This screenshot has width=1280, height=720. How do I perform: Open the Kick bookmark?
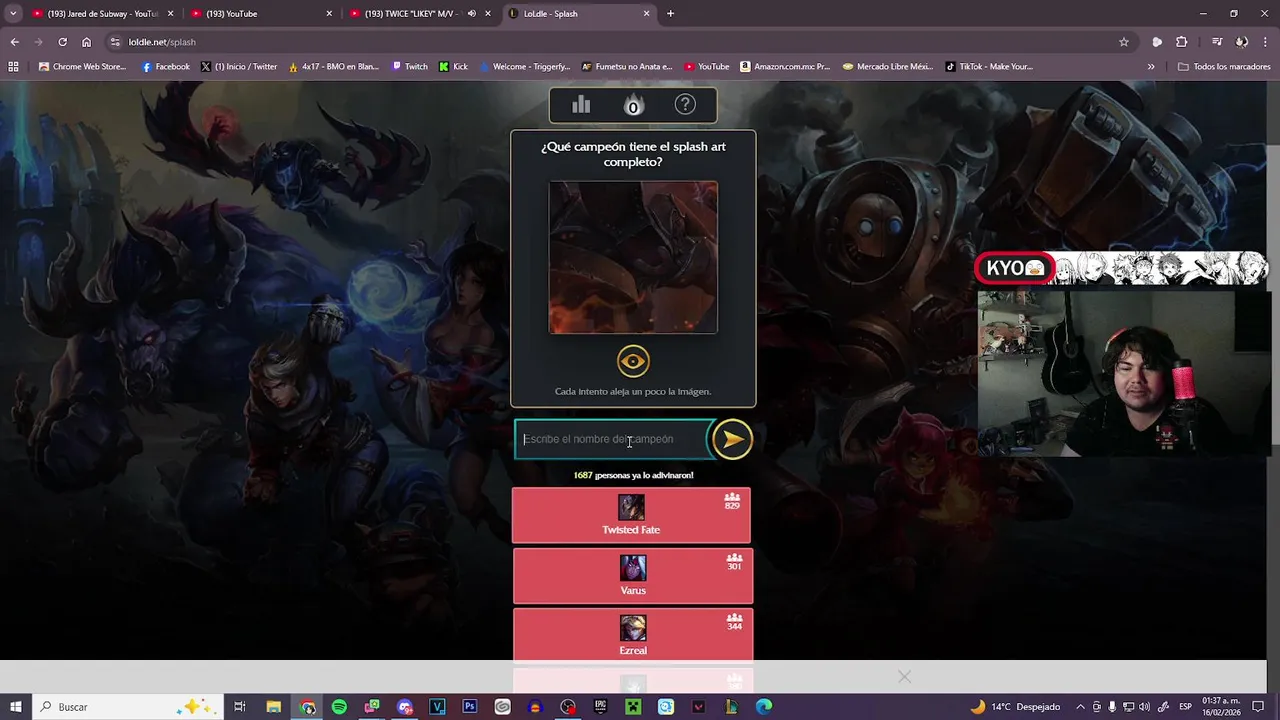[453, 67]
